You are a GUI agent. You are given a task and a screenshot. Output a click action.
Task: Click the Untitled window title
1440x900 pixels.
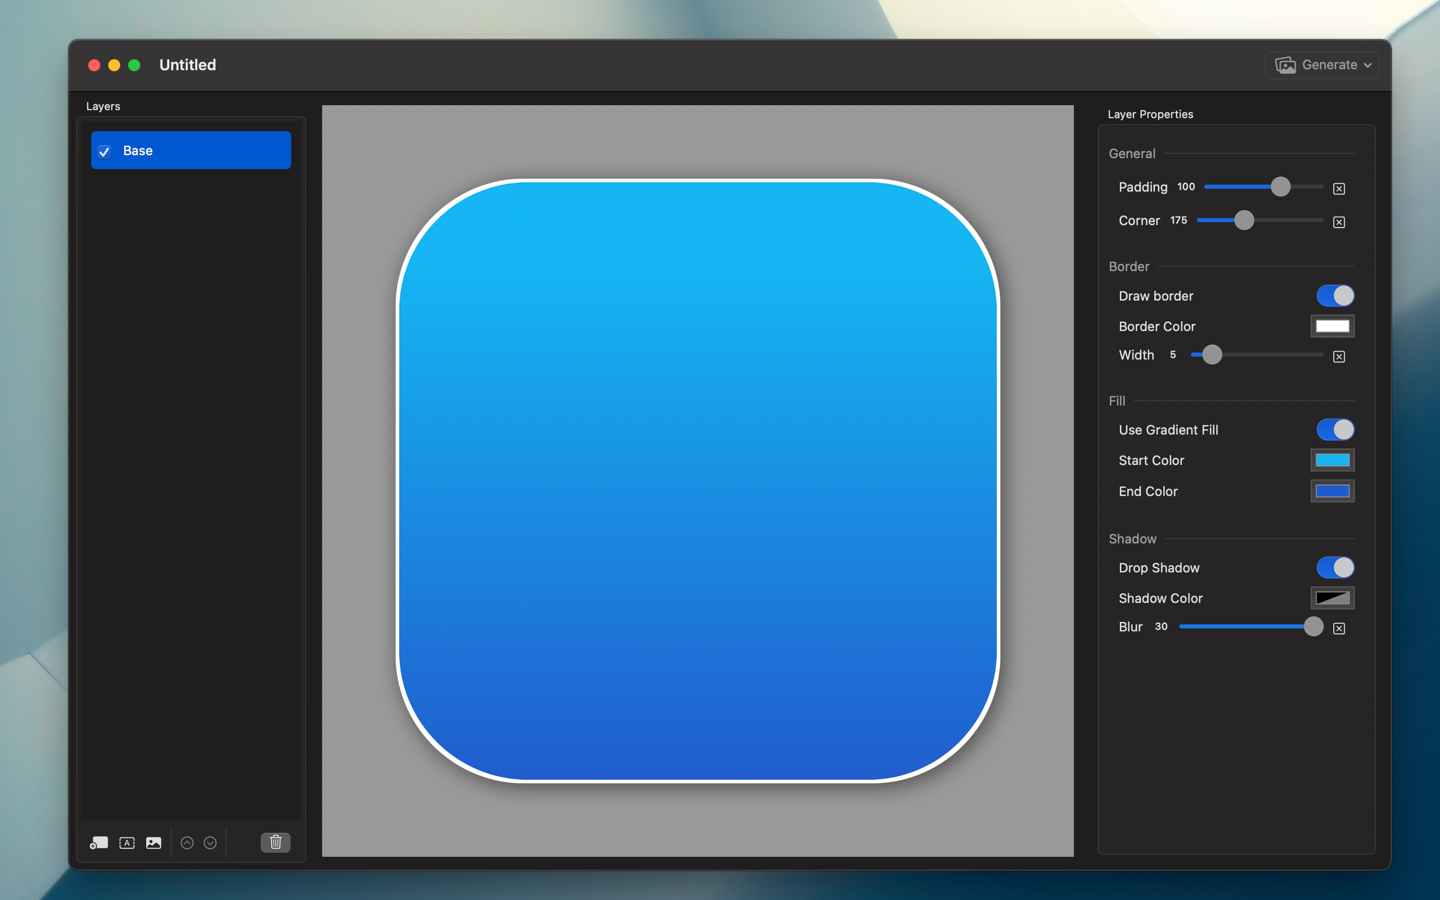coord(187,65)
